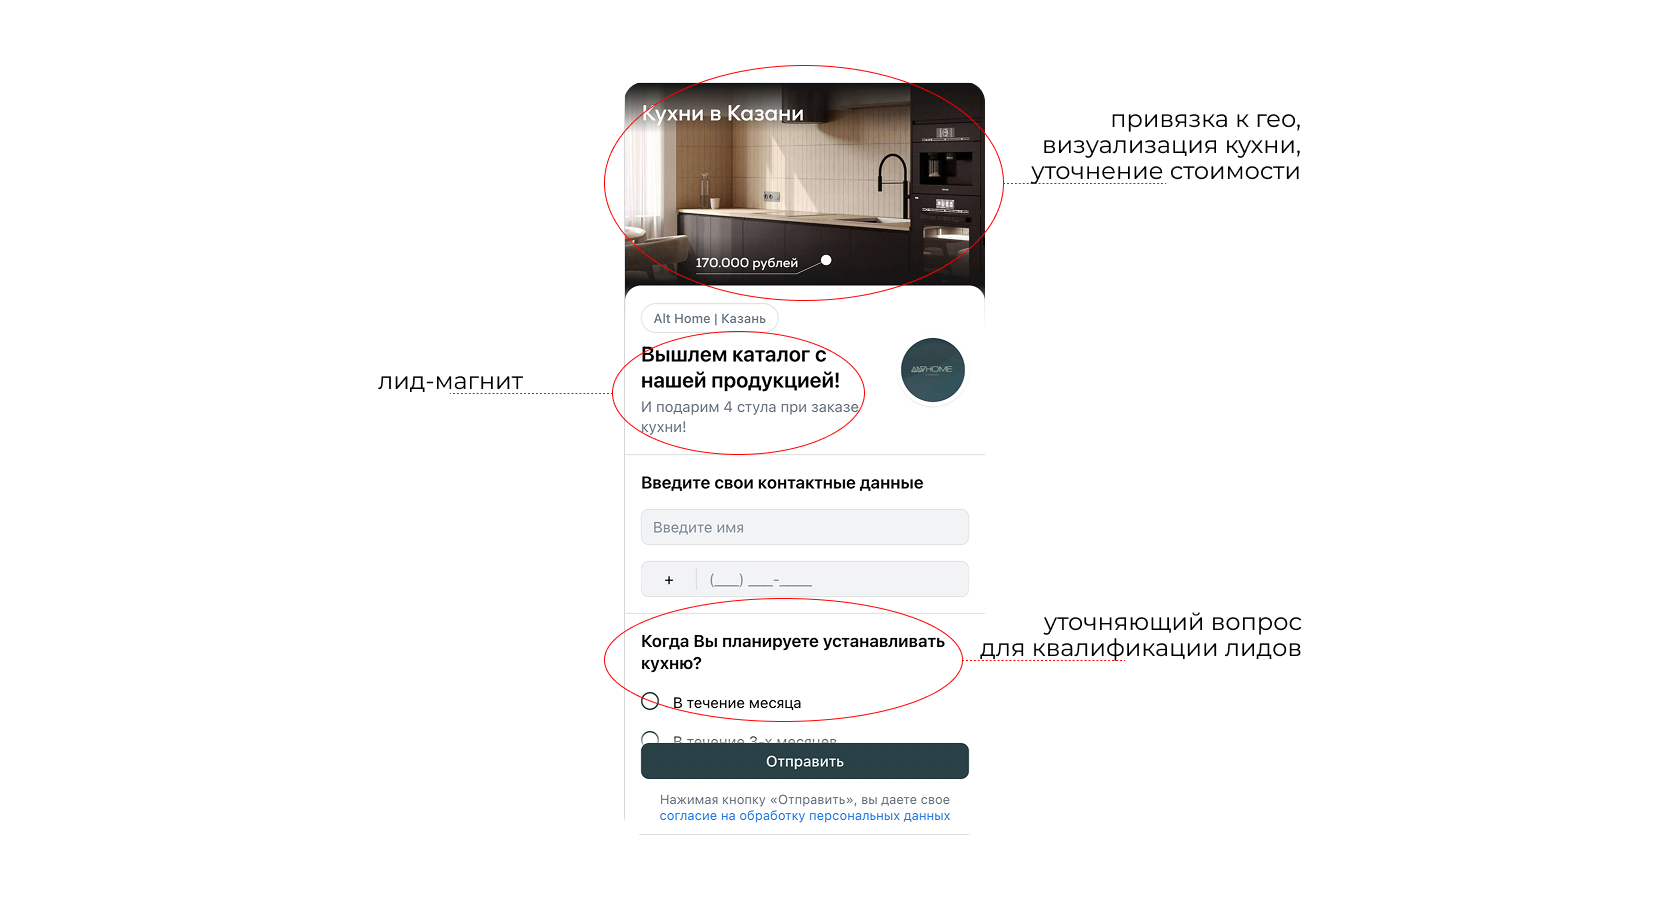This screenshot has width=1680, height=900.
Task: Click the 'Введите свои контактные данные' heading
Action: point(782,483)
